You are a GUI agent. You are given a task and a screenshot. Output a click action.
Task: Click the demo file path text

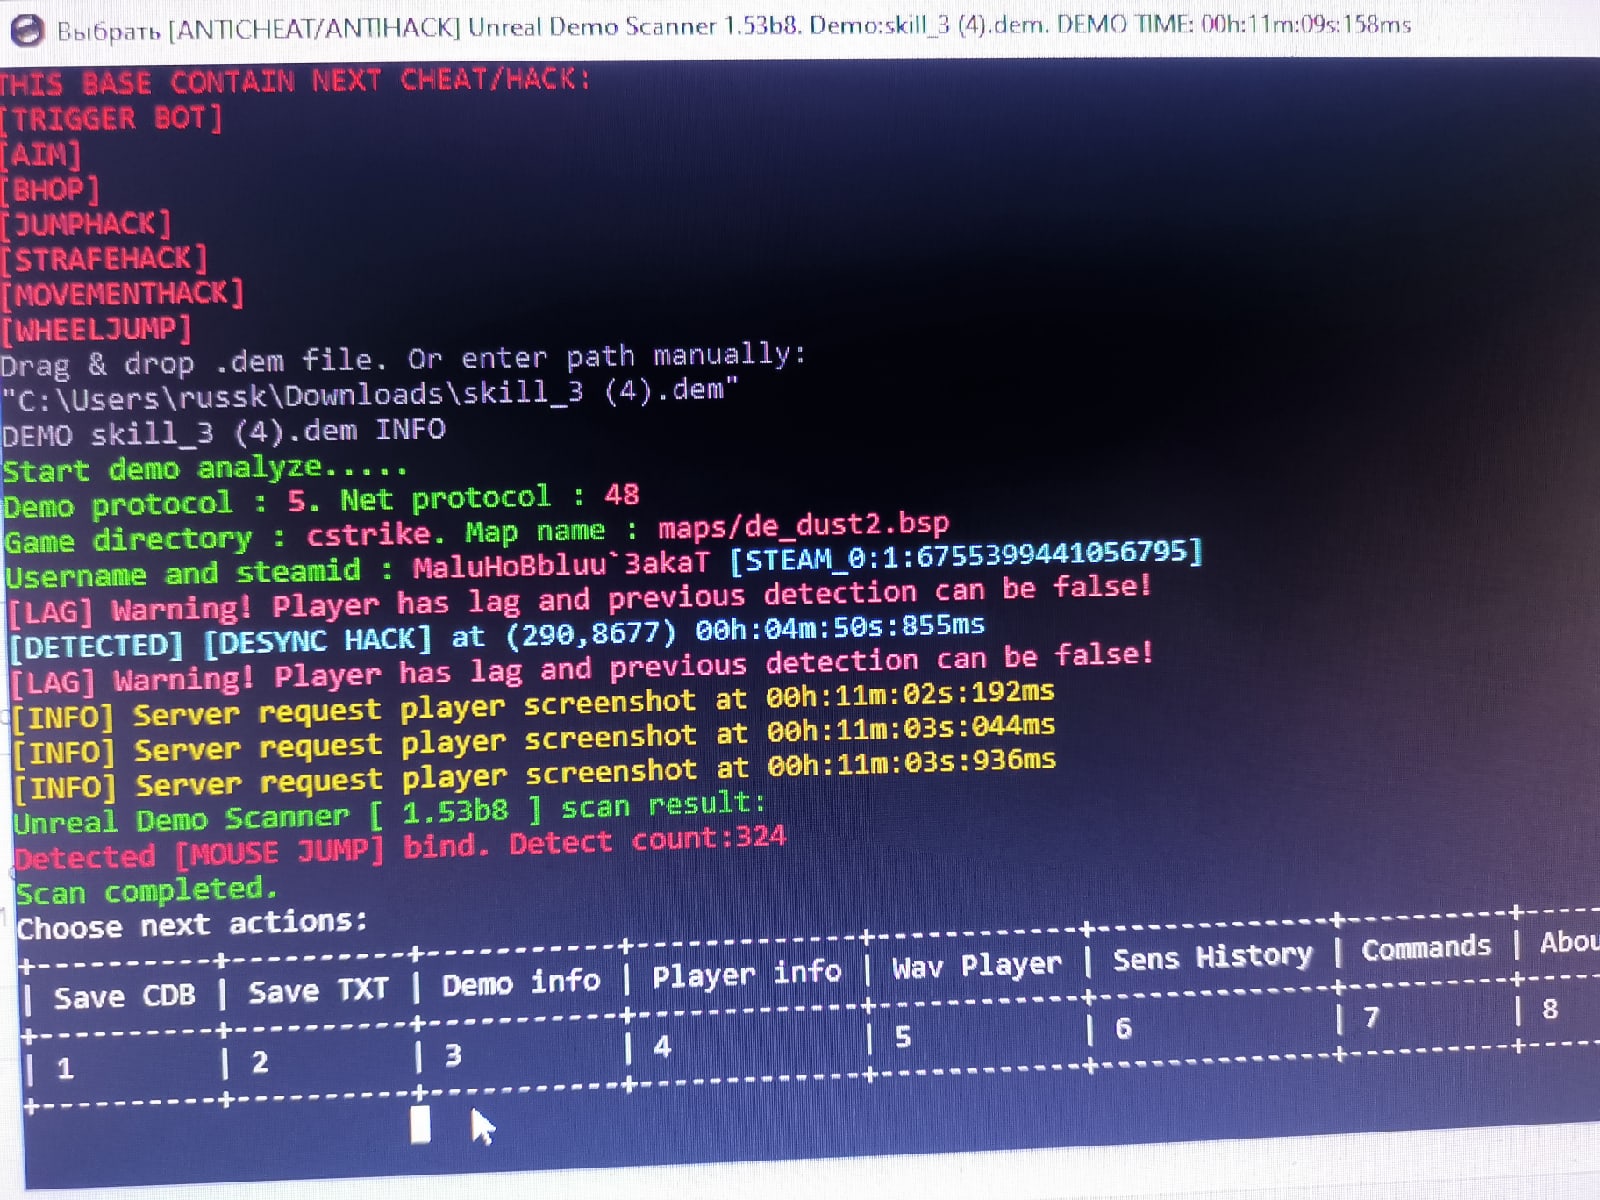point(369,393)
